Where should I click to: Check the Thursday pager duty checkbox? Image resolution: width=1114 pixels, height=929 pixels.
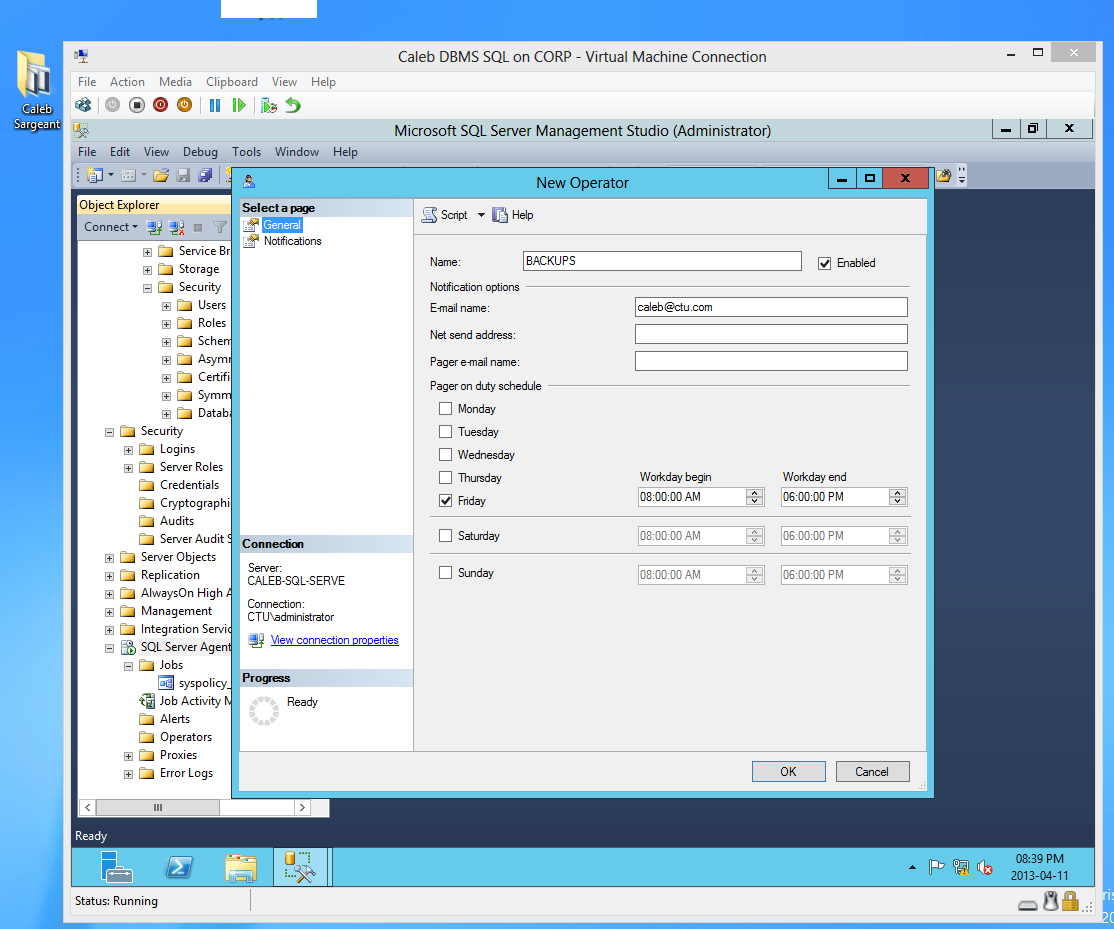click(x=445, y=477)
